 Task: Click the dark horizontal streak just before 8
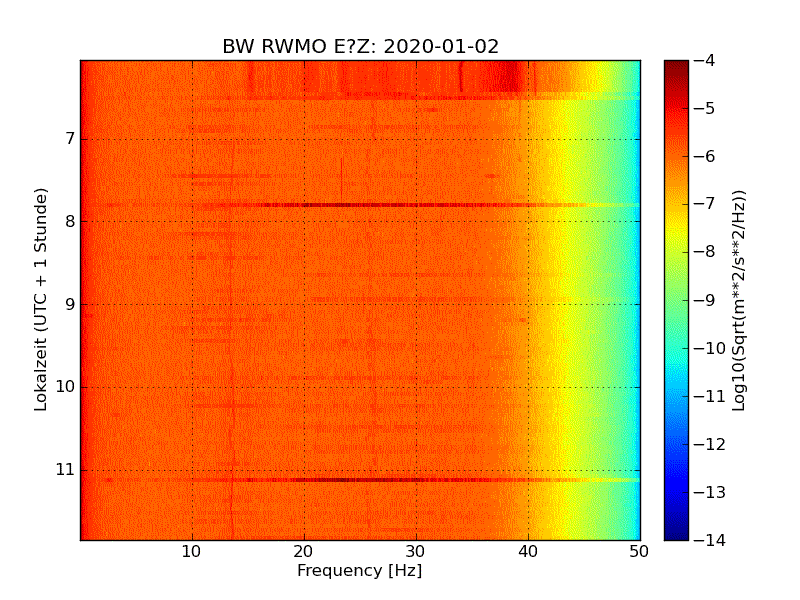(x=360, y=205)
